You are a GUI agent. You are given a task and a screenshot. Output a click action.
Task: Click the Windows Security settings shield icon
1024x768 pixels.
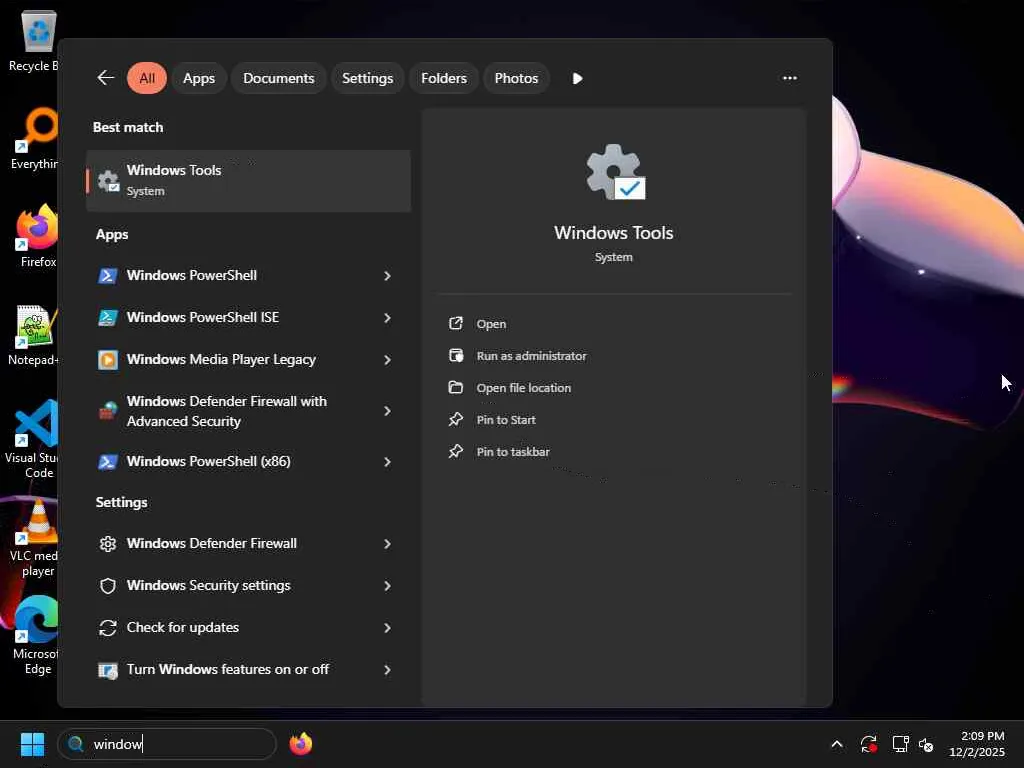point(108,586)
